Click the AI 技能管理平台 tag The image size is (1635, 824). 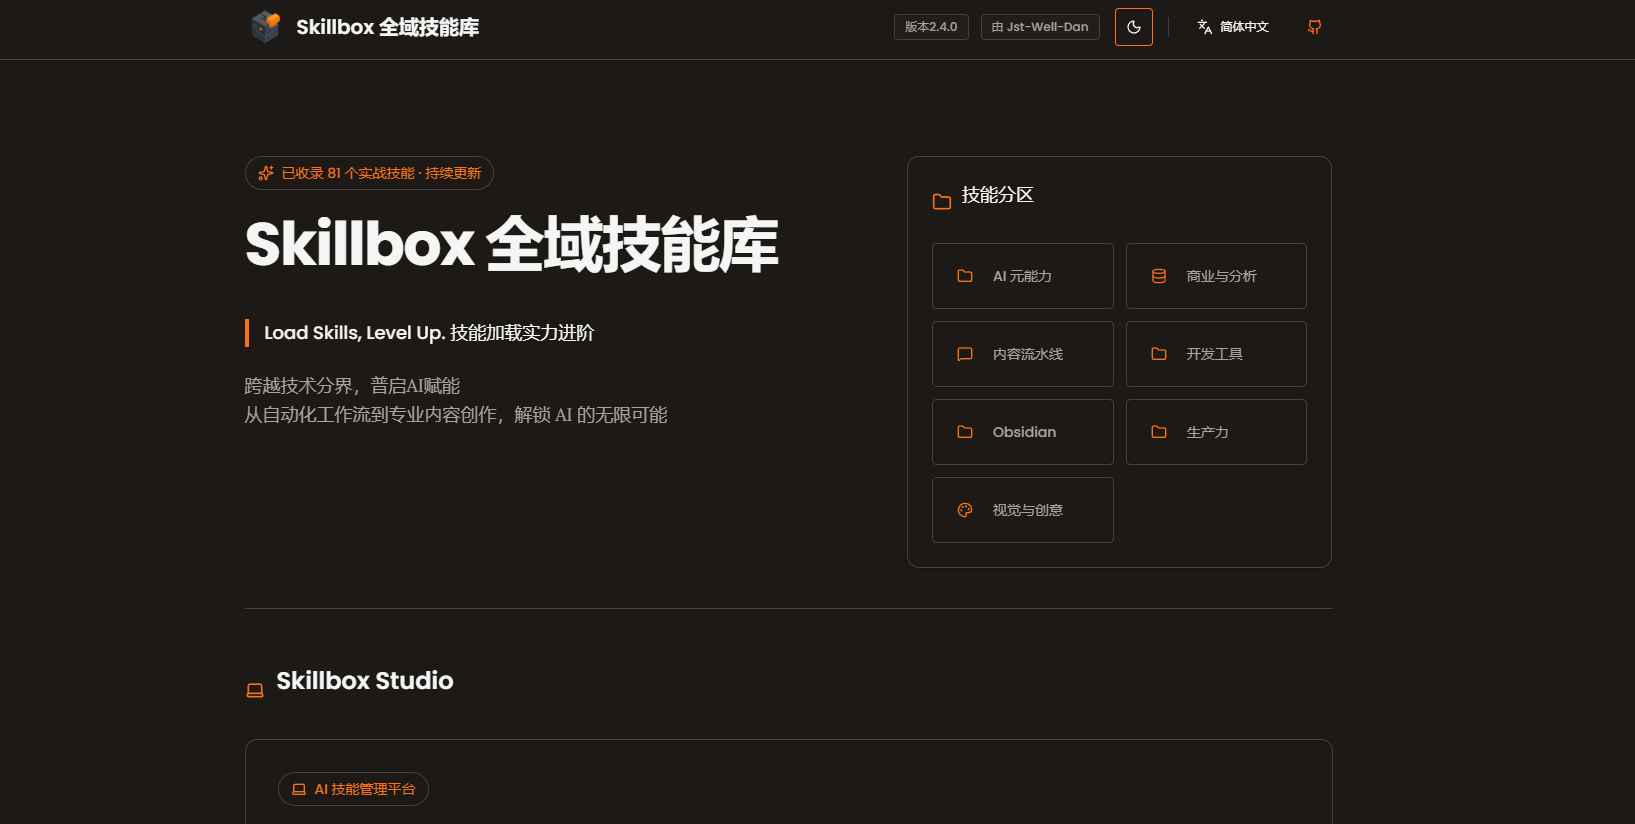pyautogui.click(x=353, y=789)
